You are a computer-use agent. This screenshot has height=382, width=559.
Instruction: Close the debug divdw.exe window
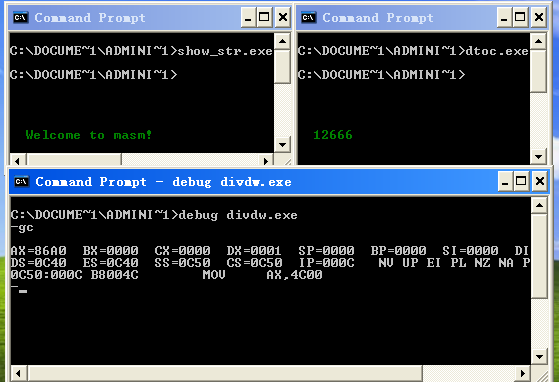540,181
